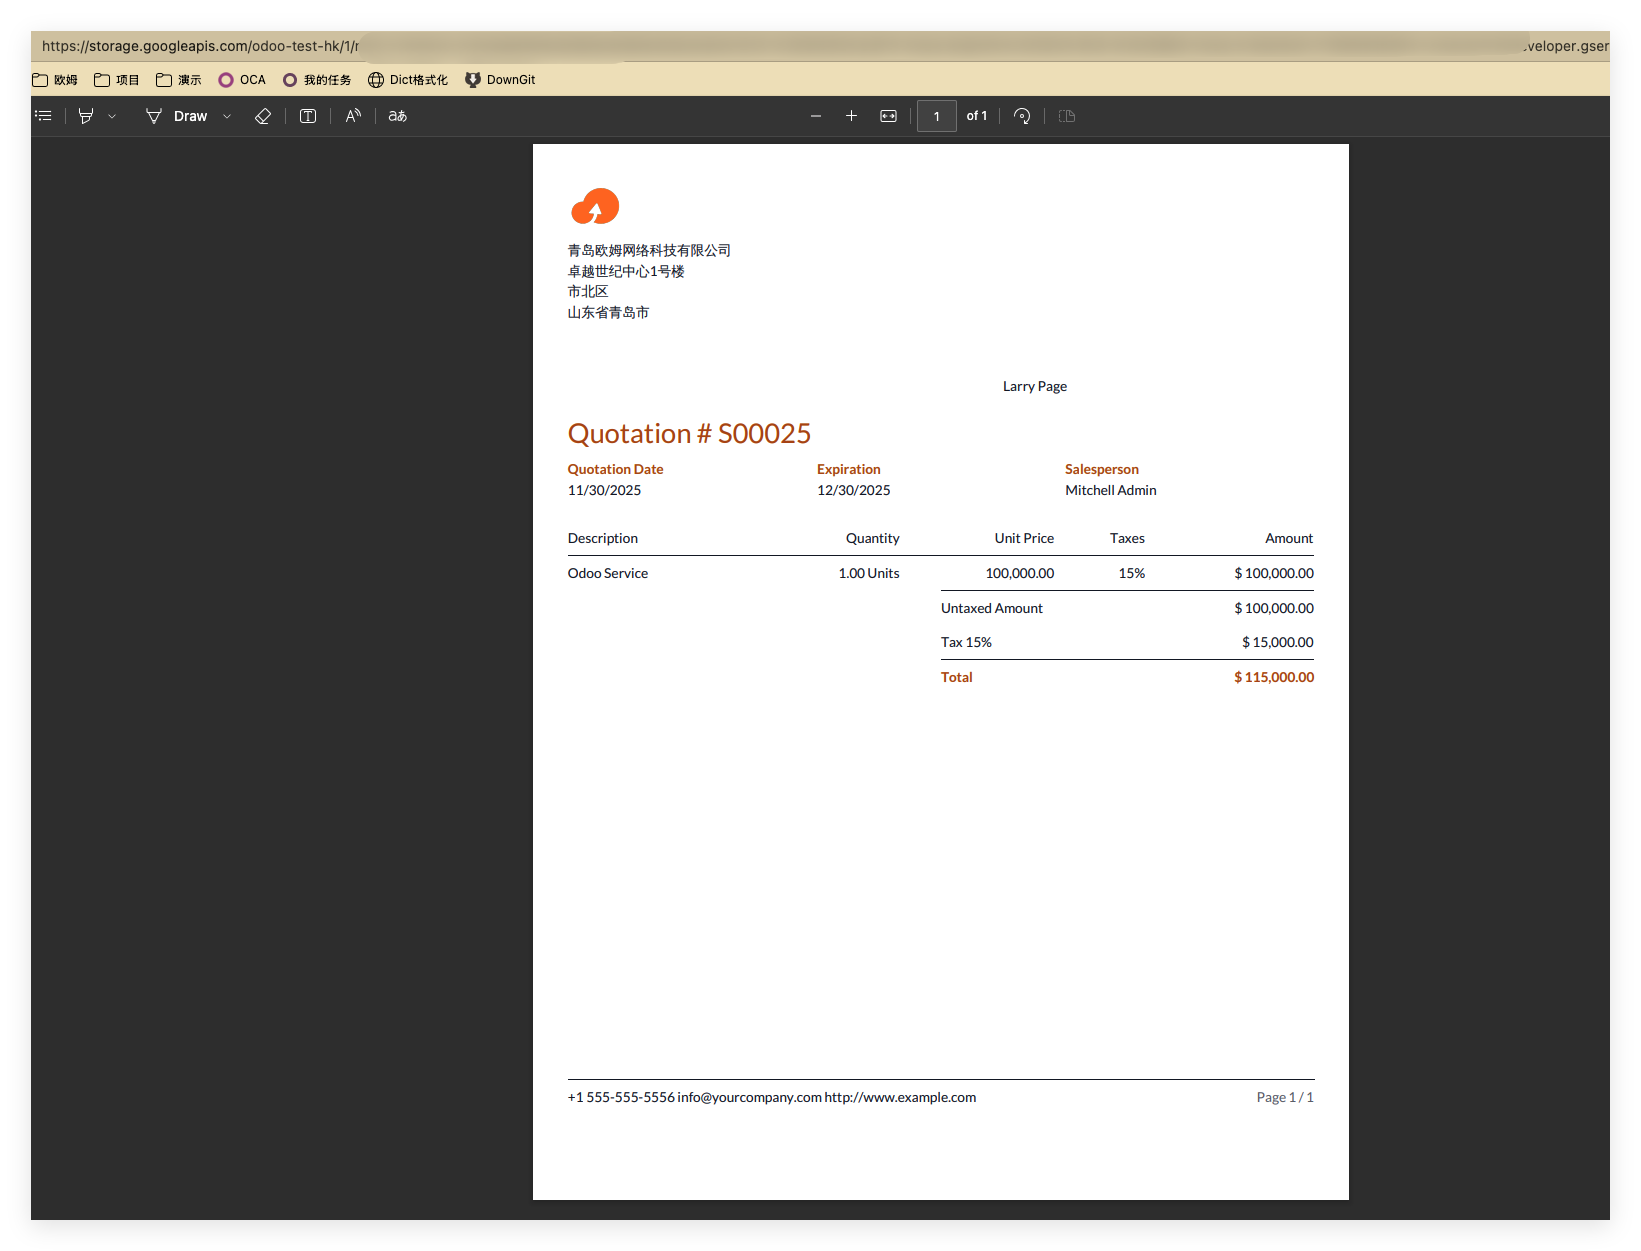Open the Translate icon

tap(398, 116)
